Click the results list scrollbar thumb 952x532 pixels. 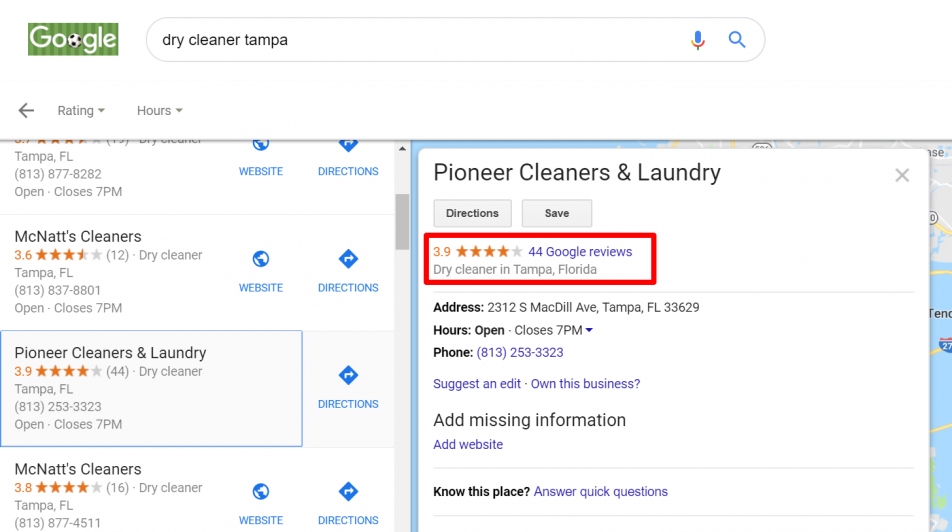click(402, 222)
